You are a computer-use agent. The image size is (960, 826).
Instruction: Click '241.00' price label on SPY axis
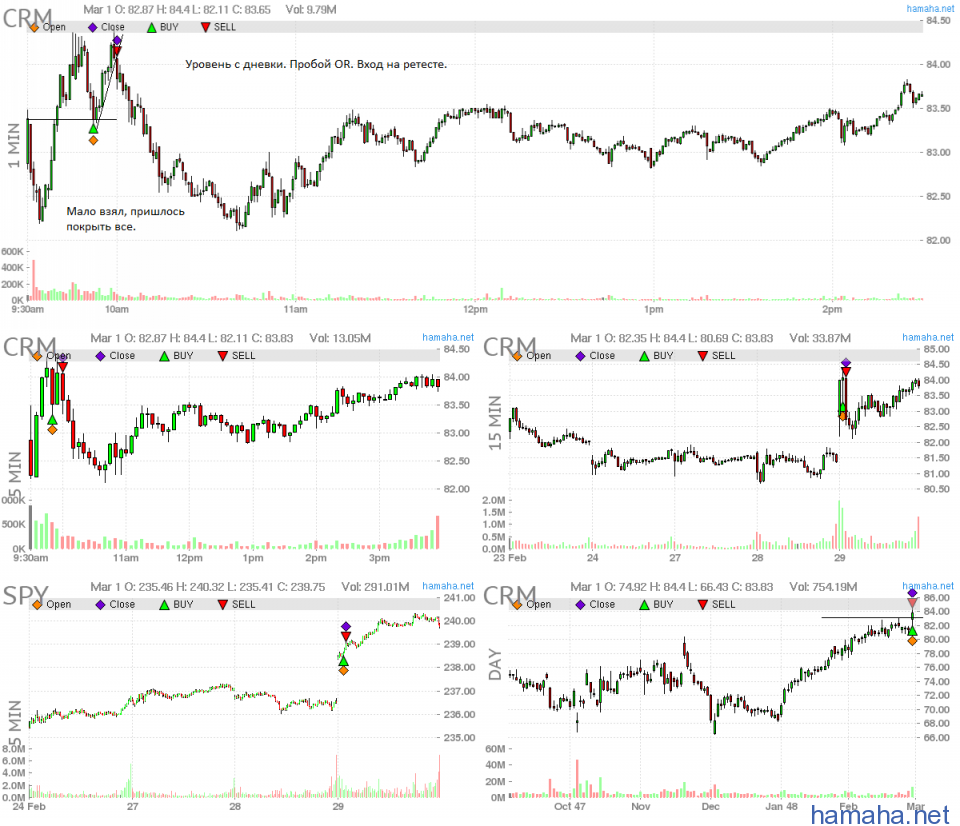[459, 598]
